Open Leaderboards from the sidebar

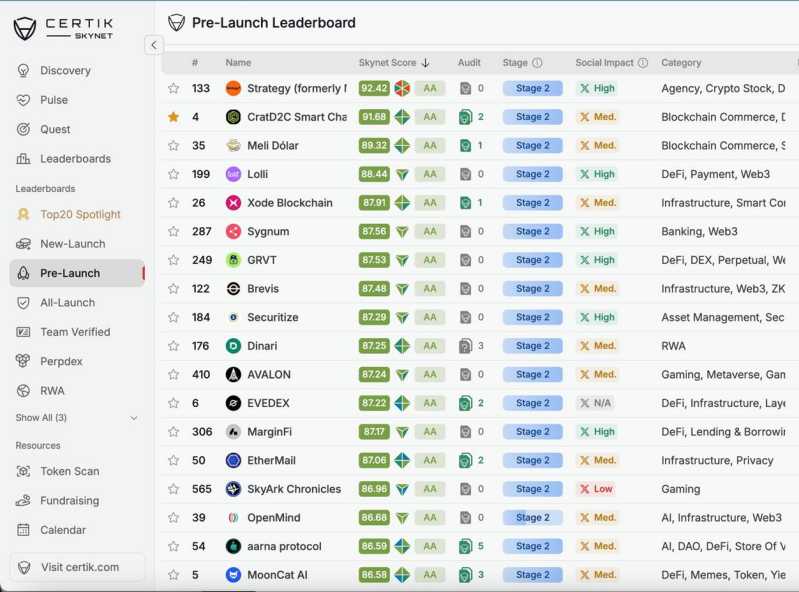click(75, 159)
